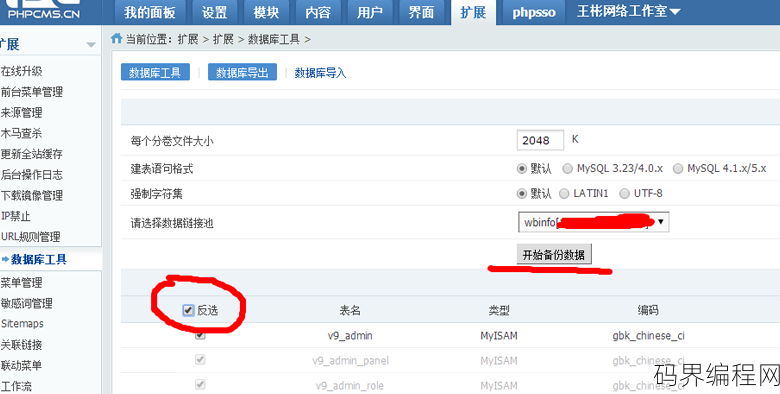The image size is (780, 394).
Task: Click the 开始备份数据 button
Action: tap(554, 255)
